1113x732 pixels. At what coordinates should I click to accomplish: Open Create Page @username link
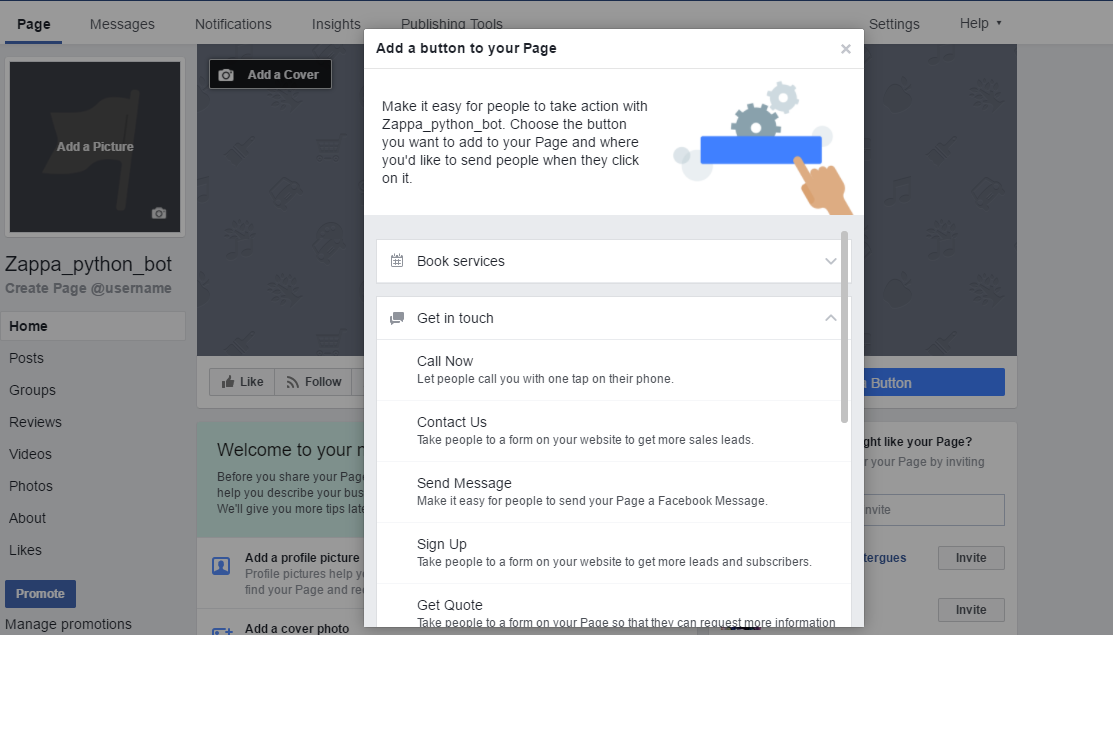[x=88, y=288]
